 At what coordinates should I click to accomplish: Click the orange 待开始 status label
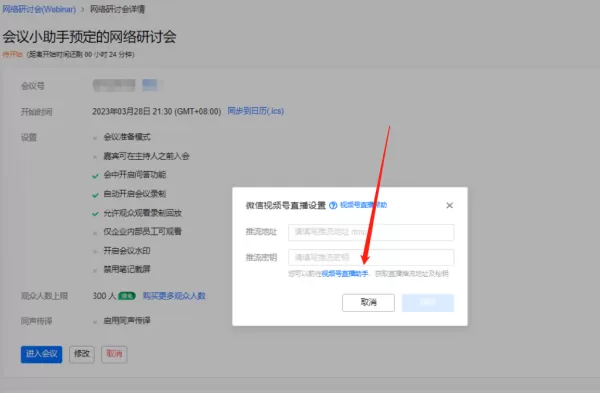click(12, 54)
